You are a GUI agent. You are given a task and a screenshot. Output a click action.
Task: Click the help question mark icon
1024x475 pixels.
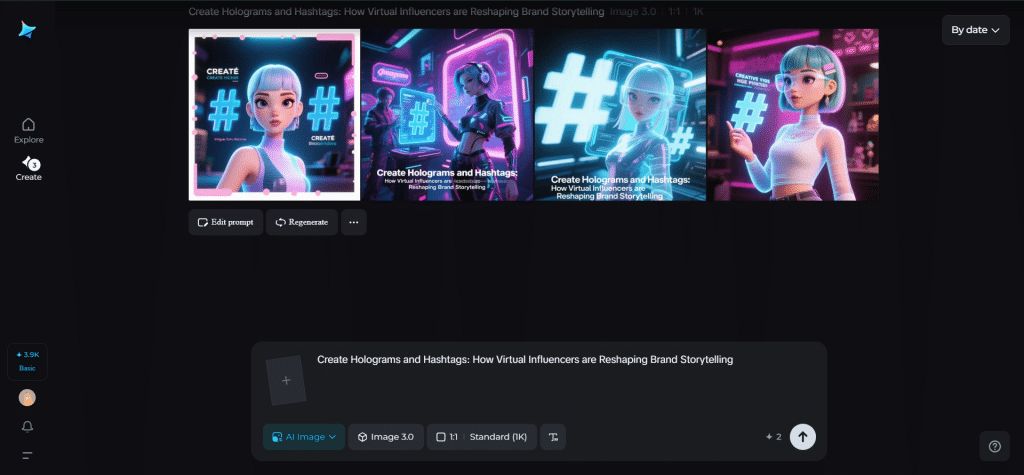point(995,446)
